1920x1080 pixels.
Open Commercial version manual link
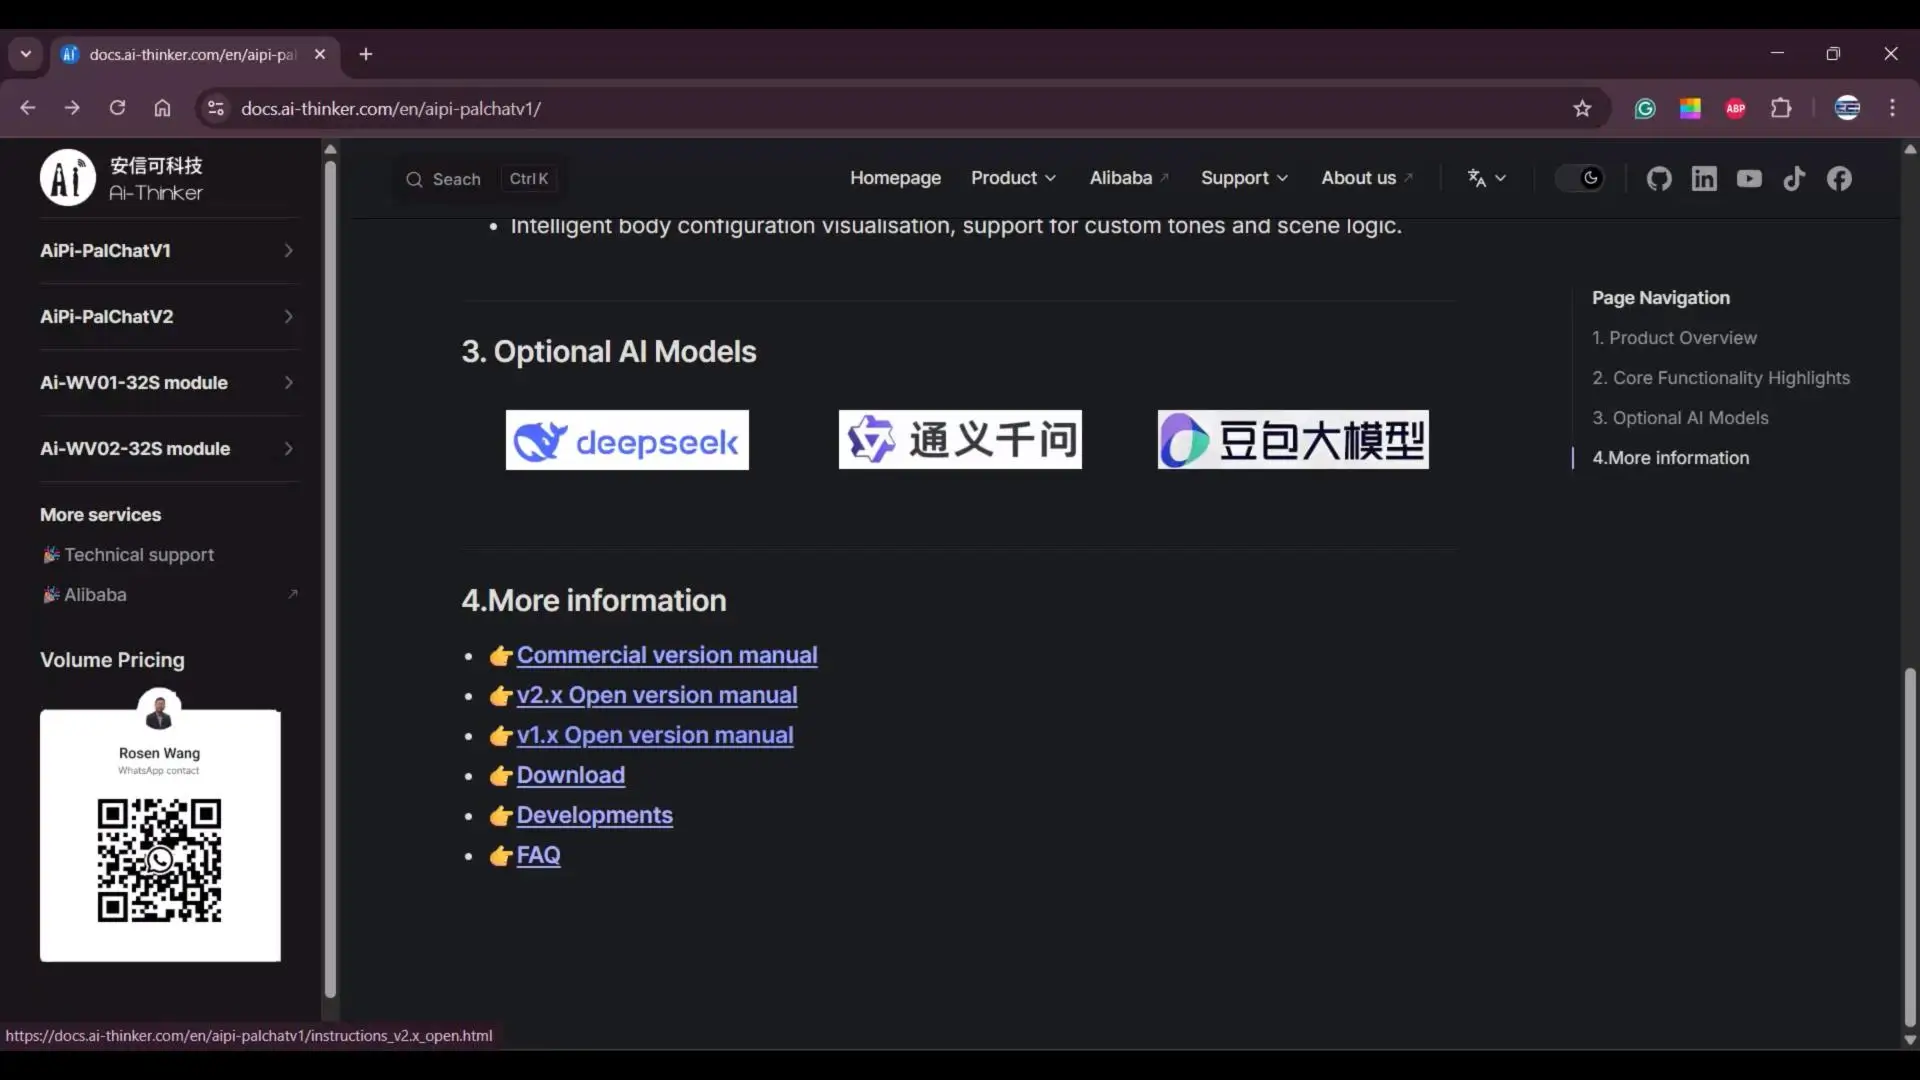(x=667, y=655)
